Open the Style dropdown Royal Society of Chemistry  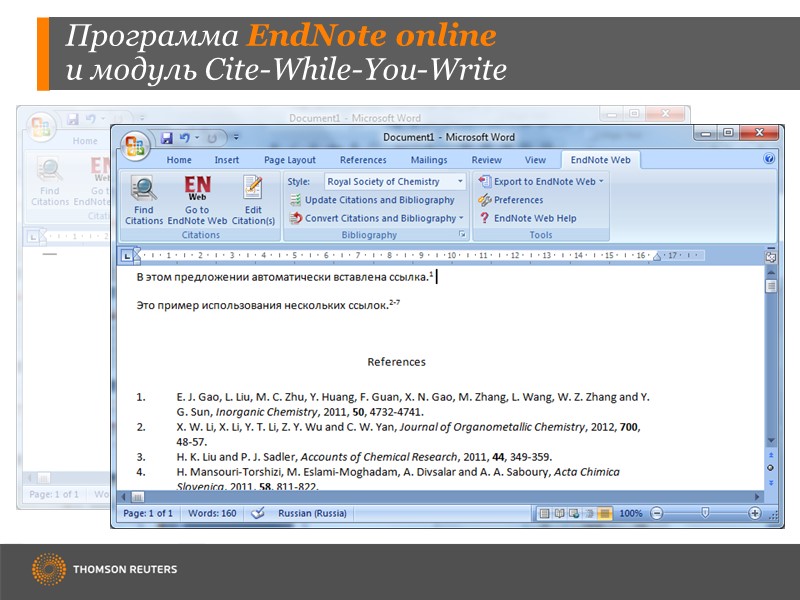395,182
